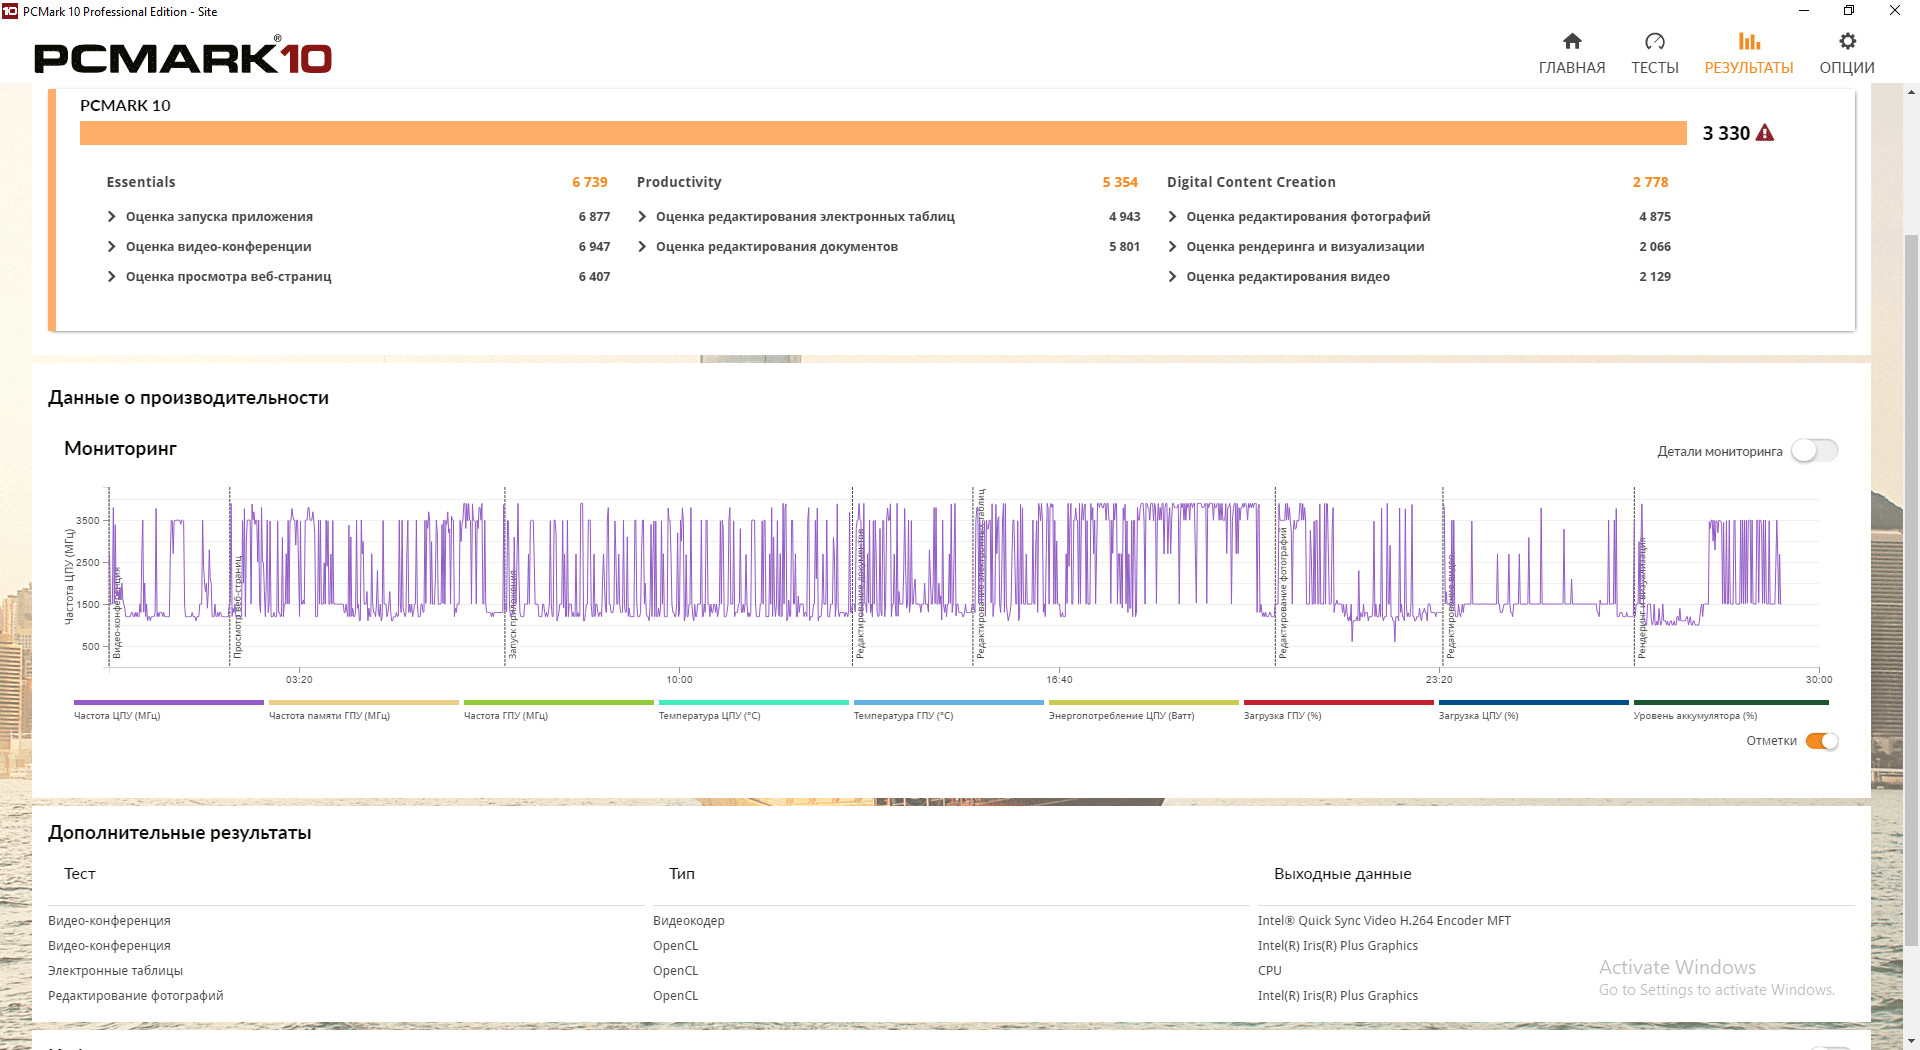Image resolution: width=1920 pixels, height=1050 pixels.
Task: Turn off the Отметки switch
Action: (x=1822, y=741)
